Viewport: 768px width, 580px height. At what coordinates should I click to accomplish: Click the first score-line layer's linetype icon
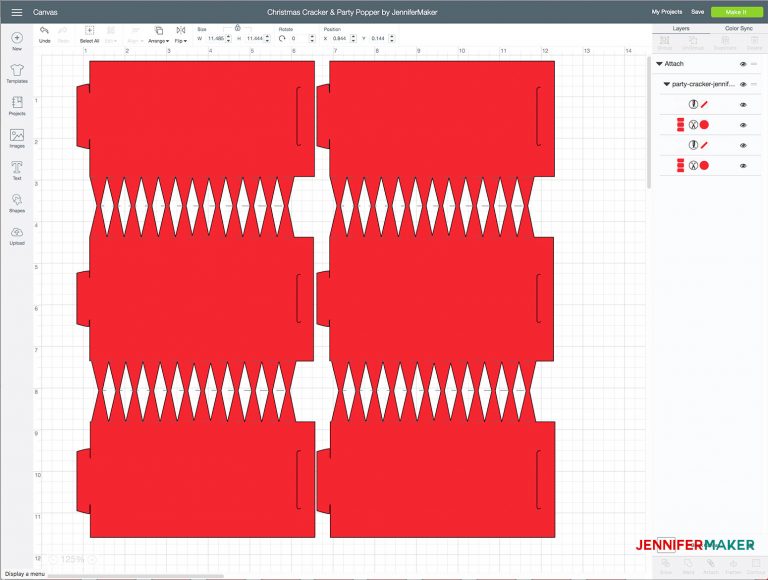[693, 104]
